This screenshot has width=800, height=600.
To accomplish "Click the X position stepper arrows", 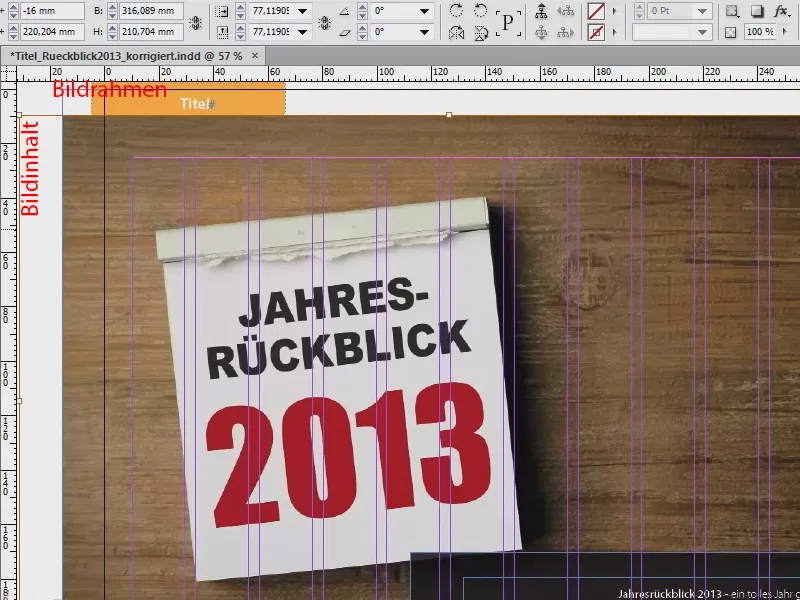I will (14, 11).
